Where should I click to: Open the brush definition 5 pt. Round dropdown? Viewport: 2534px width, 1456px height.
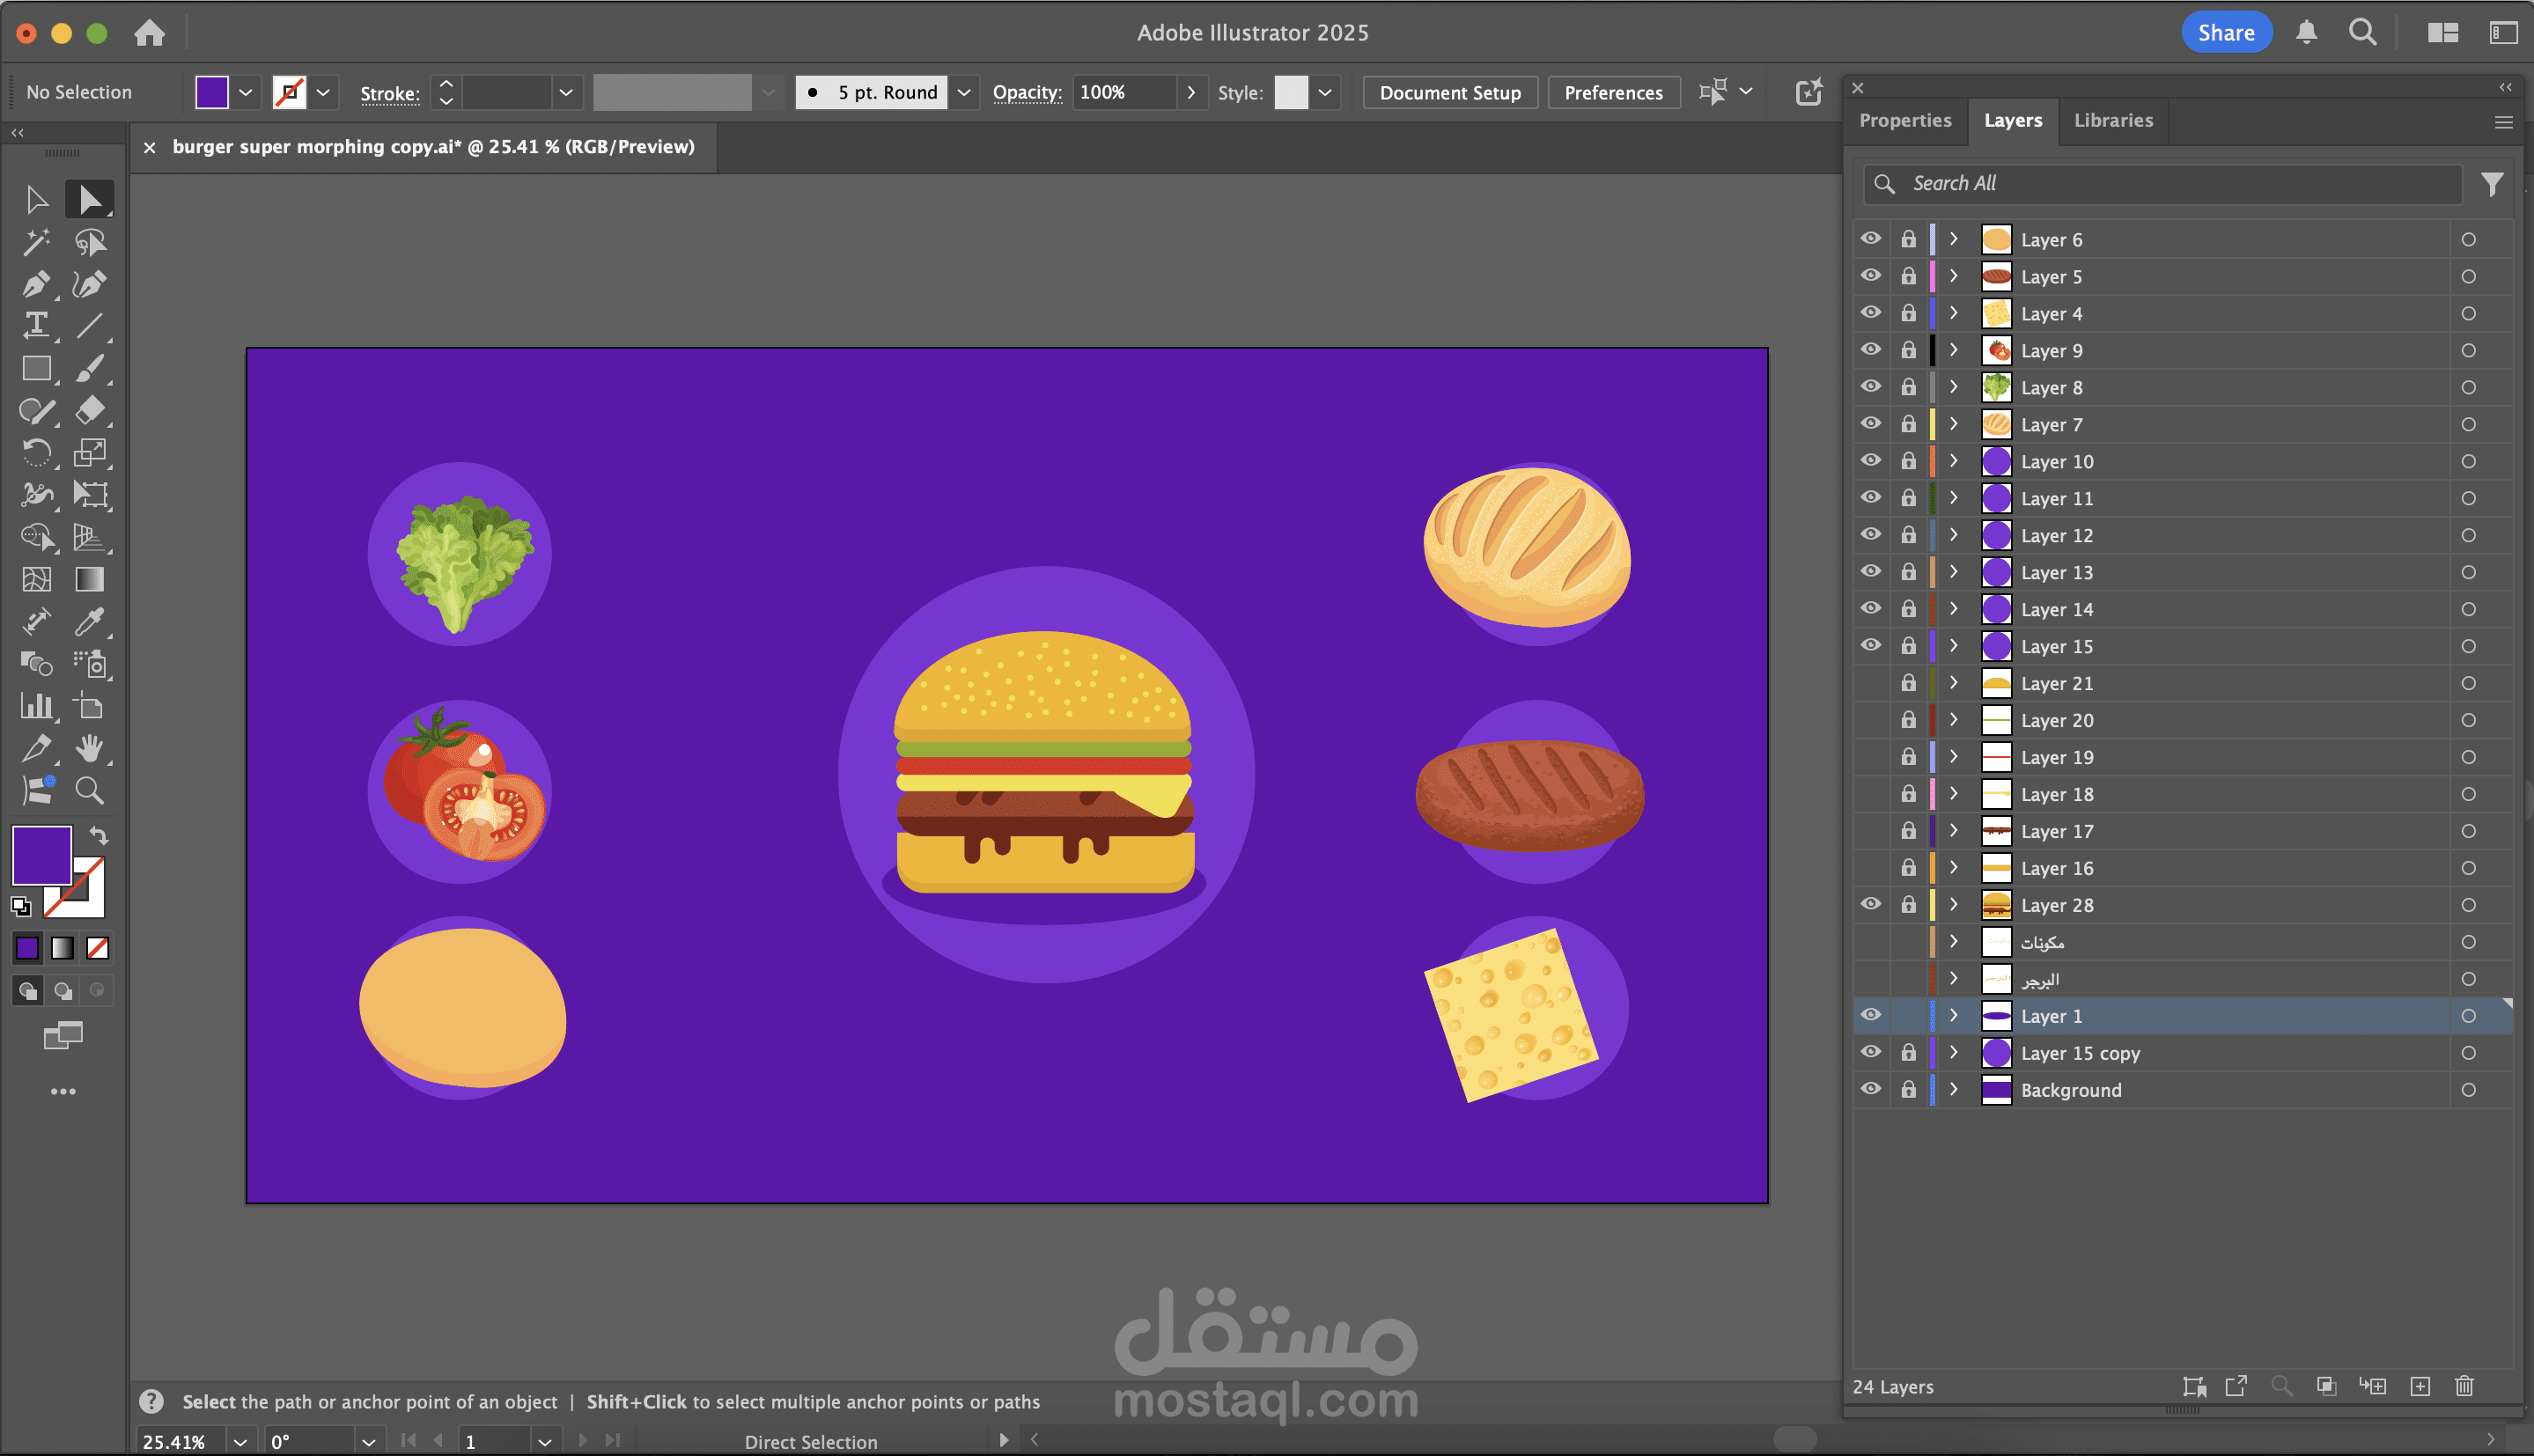pyautogui.click(x=963, y=92)
